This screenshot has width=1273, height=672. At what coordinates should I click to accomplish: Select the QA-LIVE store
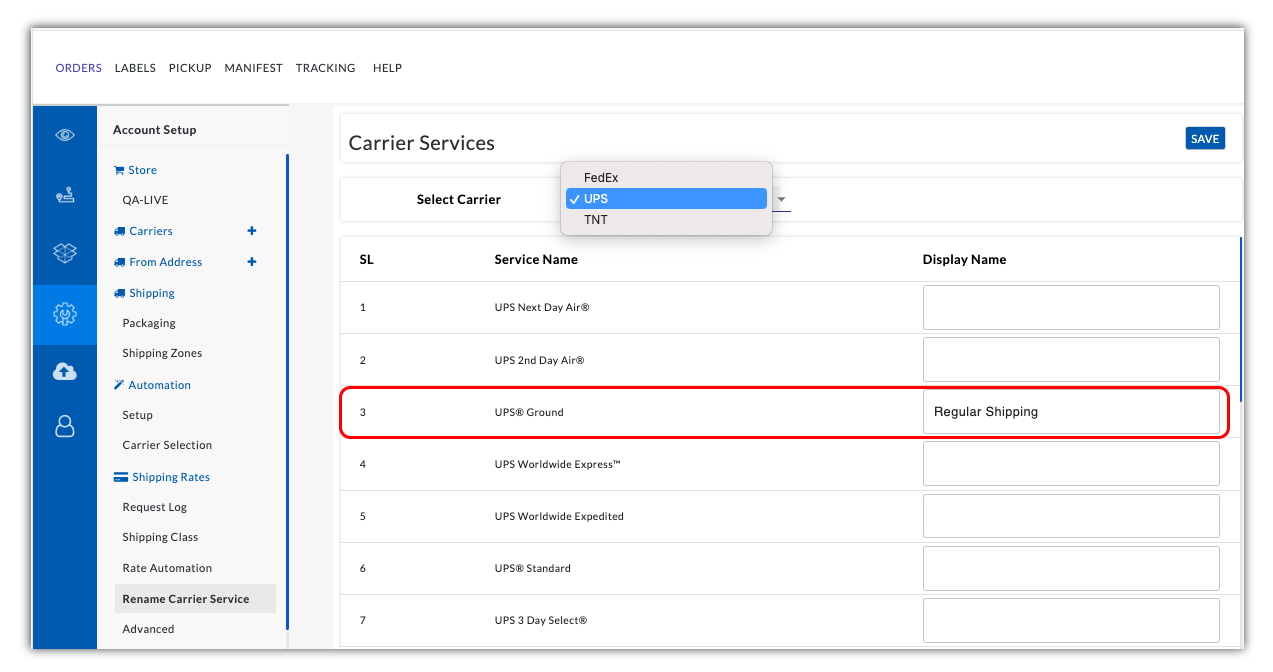145,200
